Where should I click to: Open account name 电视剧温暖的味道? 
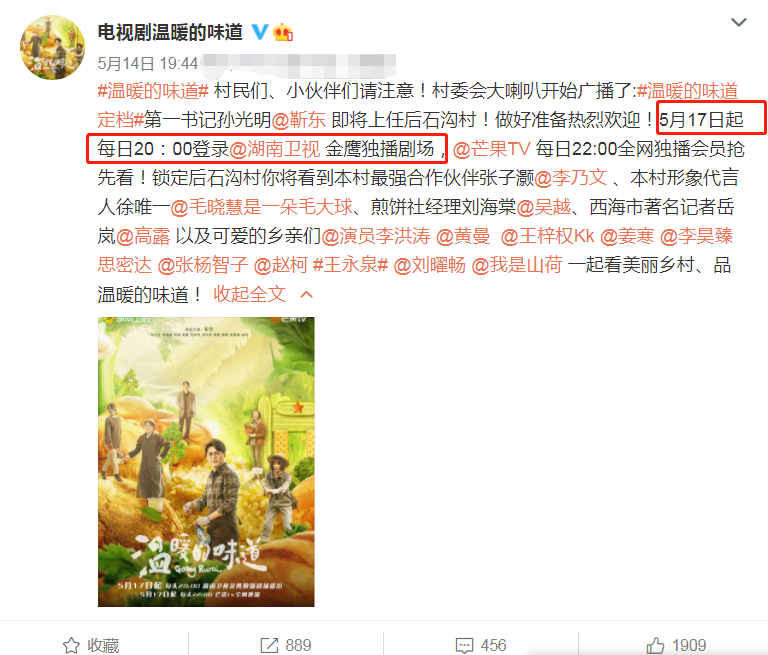[170, 32]
